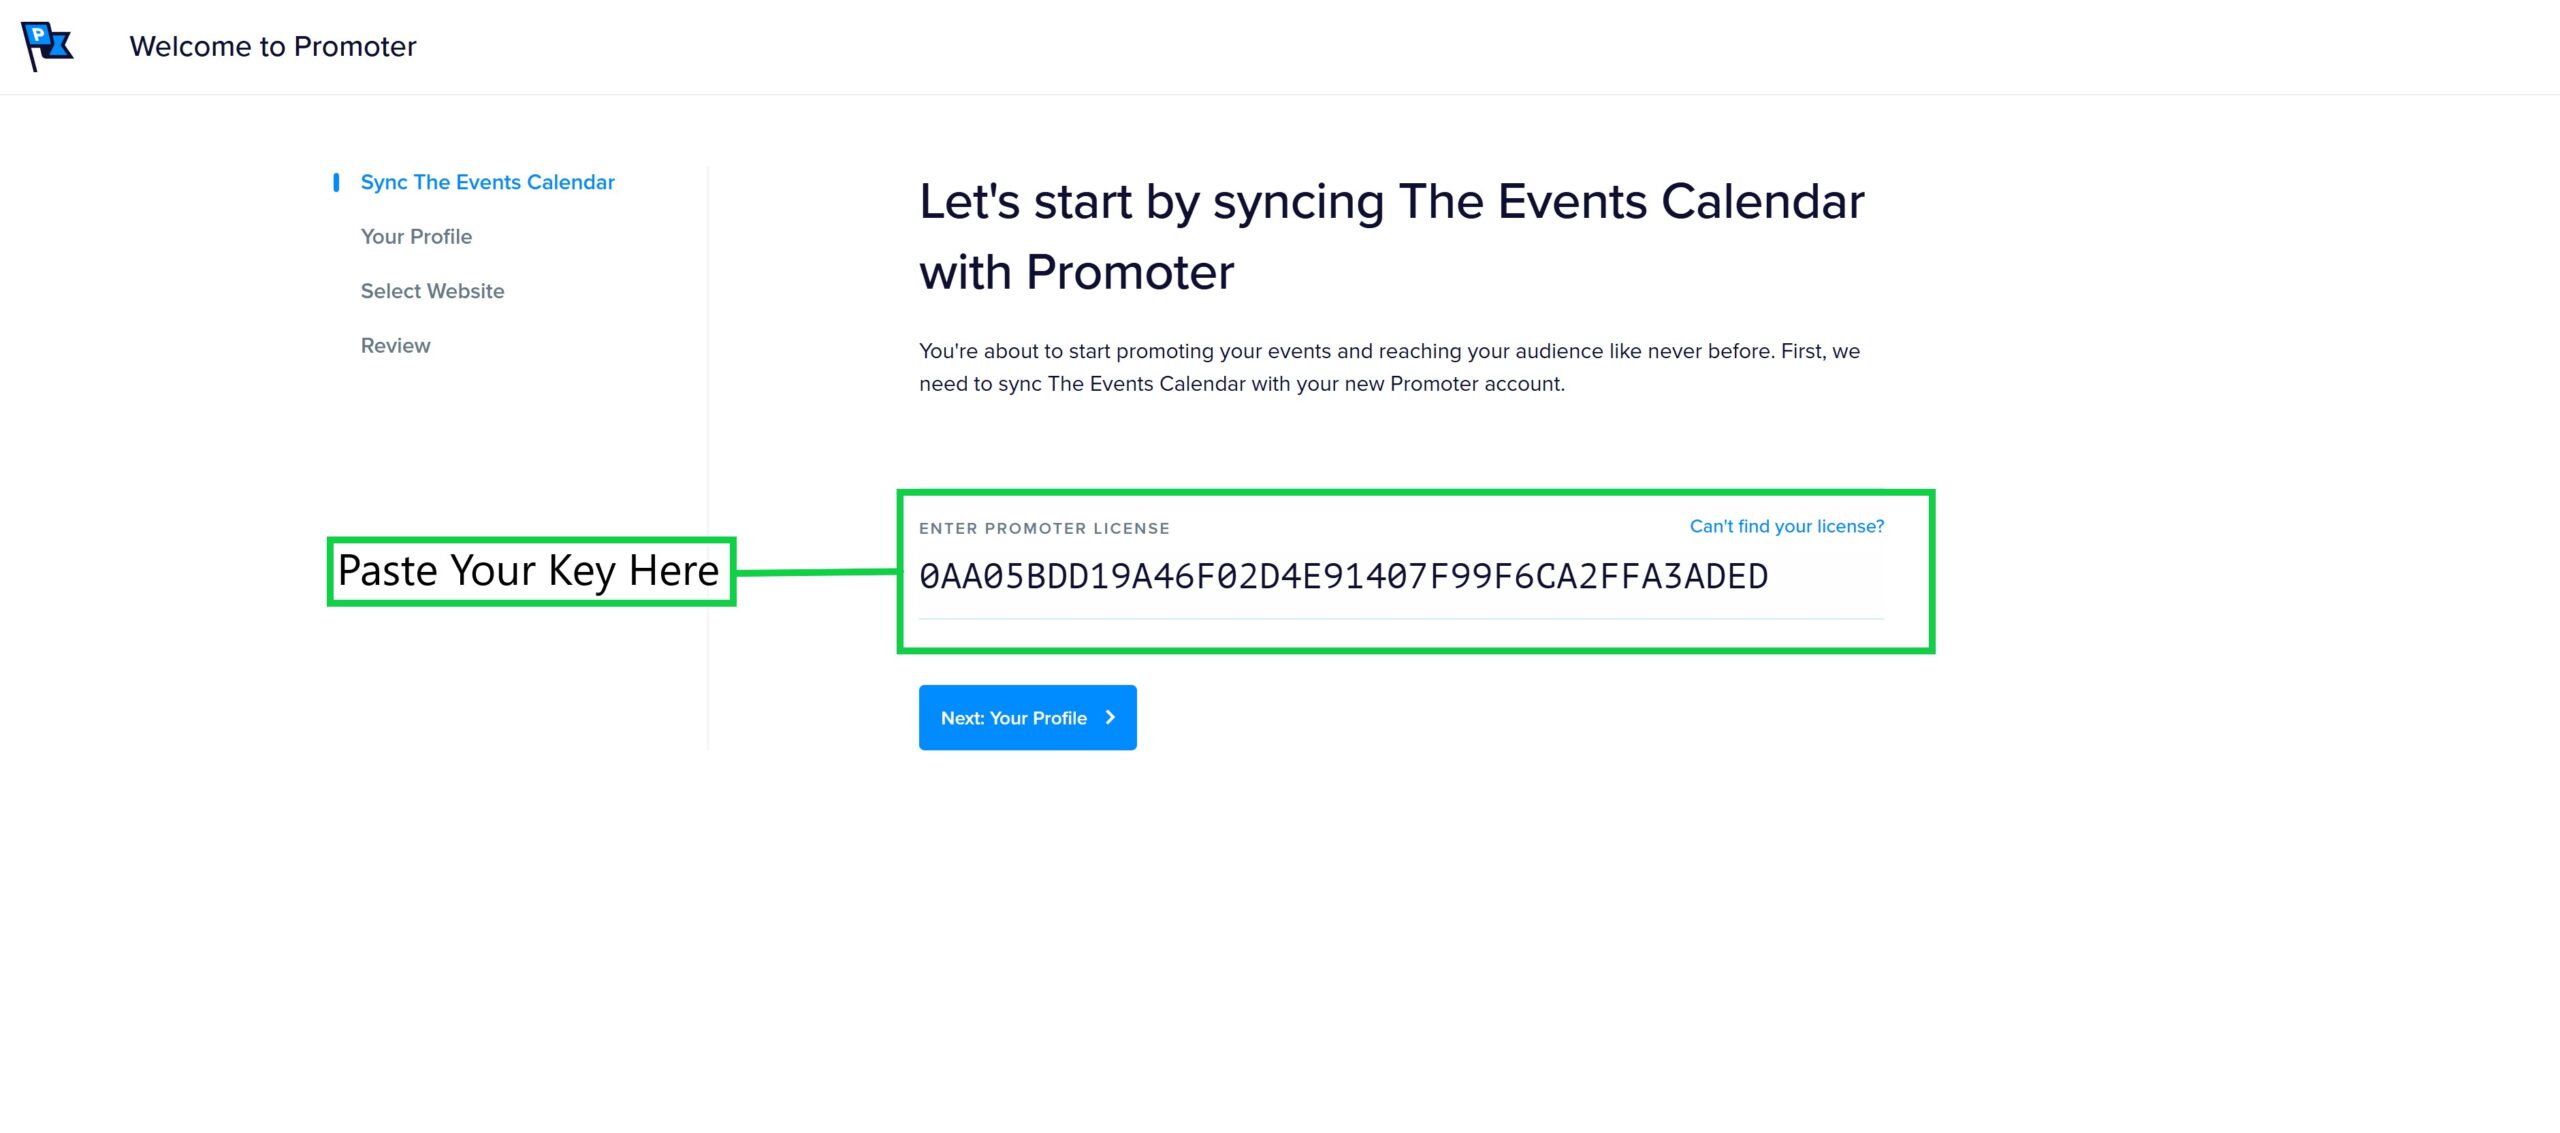
Task: Select the Your Profile step
Action: coord(416,236)
